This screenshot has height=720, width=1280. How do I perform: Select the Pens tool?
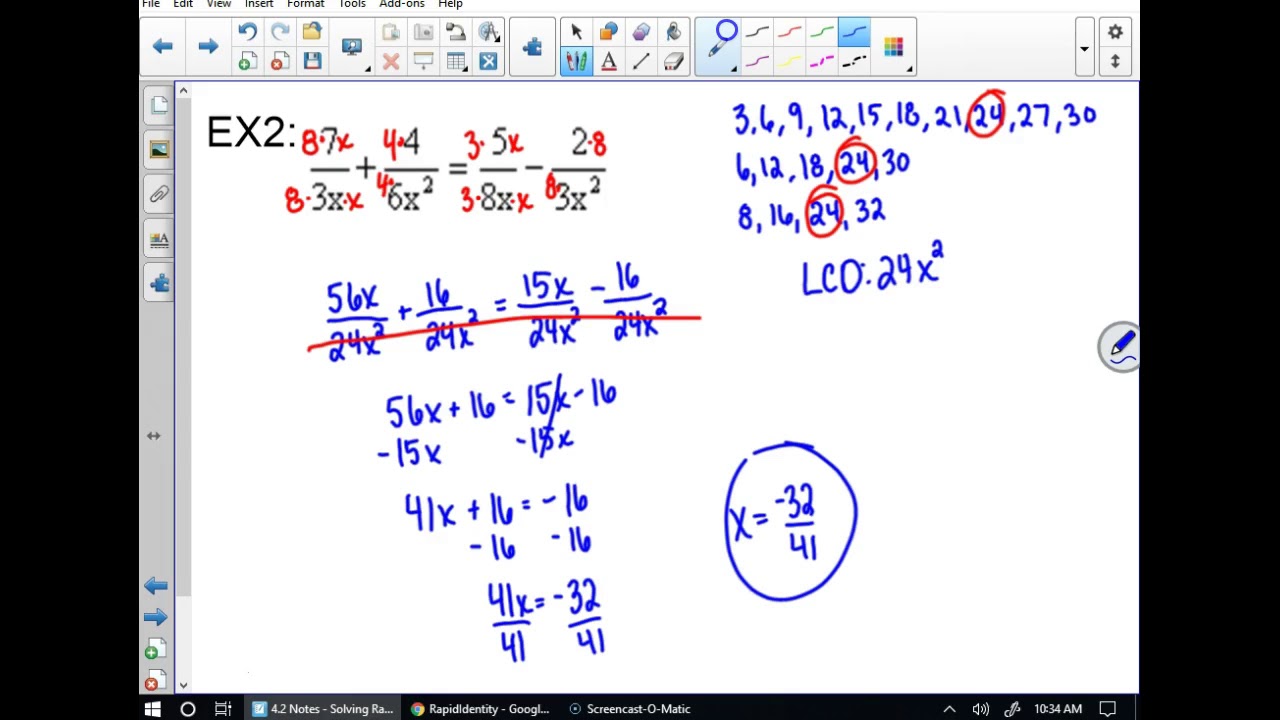pyautogui.click(x=576, y=62)
